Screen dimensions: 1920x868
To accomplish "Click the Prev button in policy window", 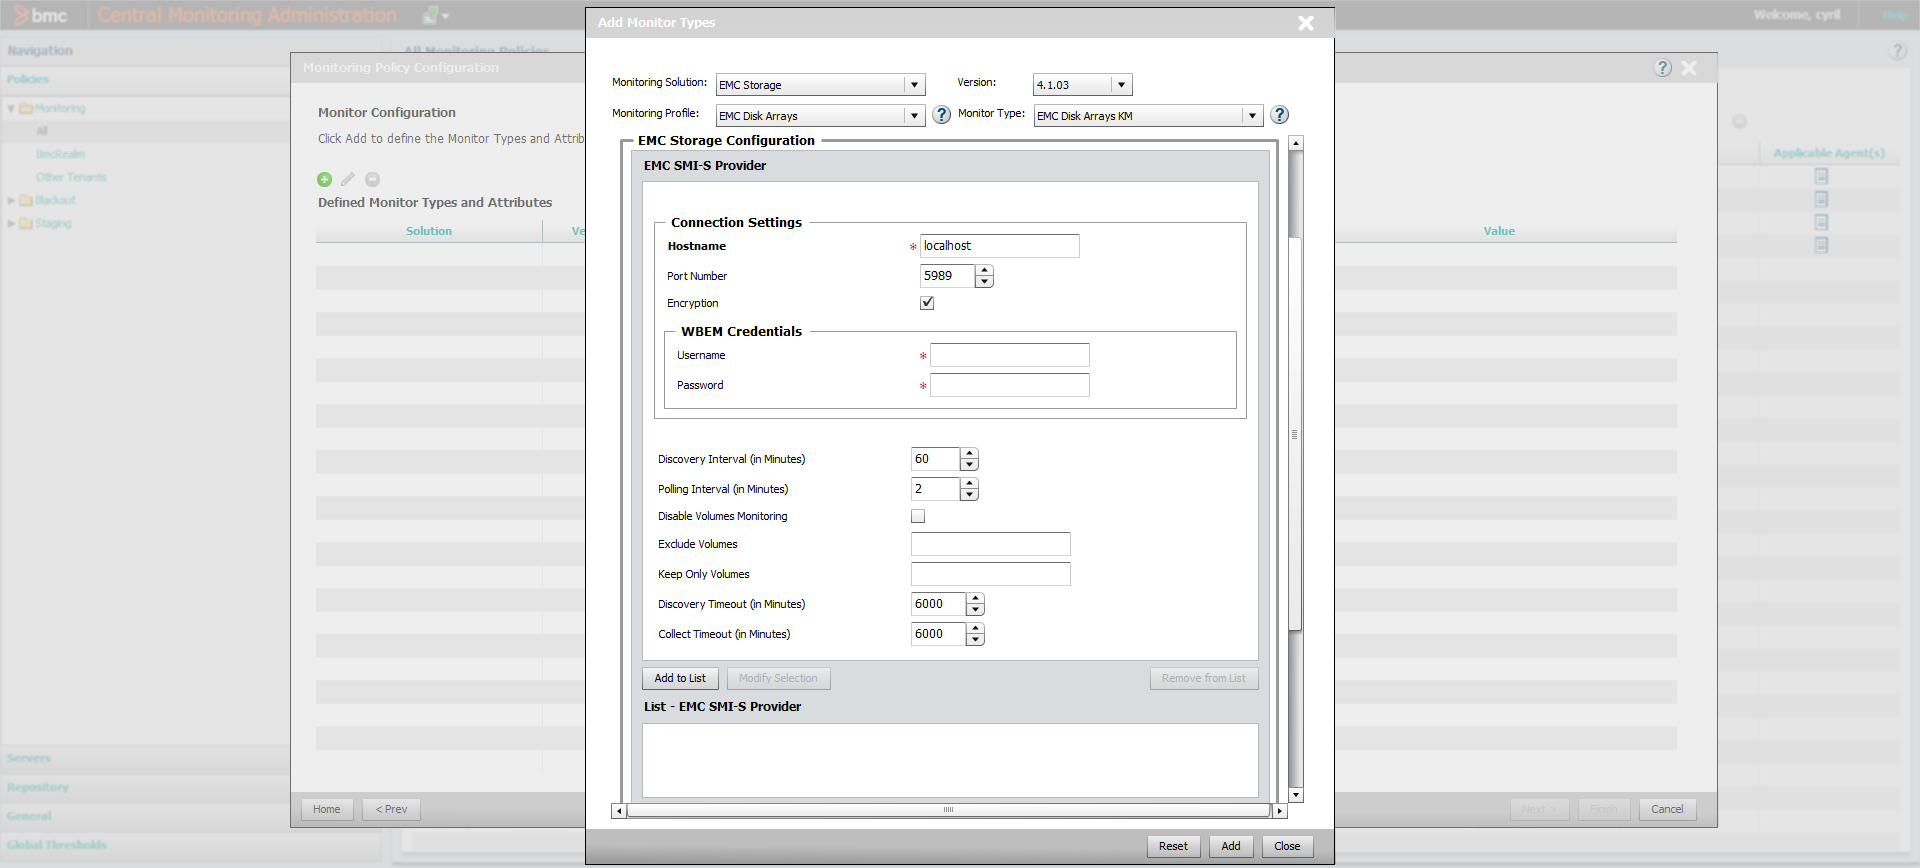I will [x=391, y=809].
